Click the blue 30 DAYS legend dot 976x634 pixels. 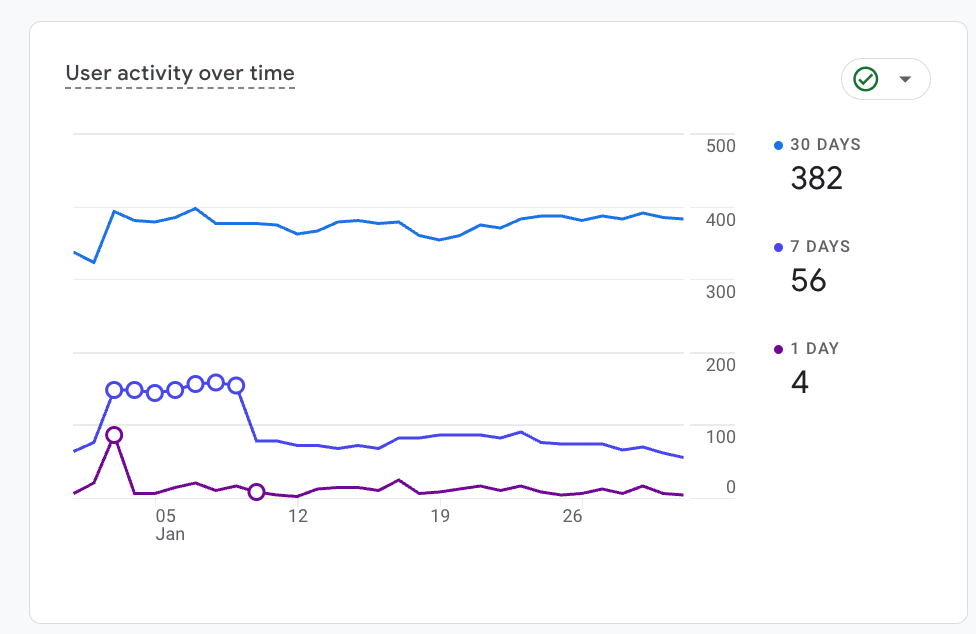click(x=779, y=145)
